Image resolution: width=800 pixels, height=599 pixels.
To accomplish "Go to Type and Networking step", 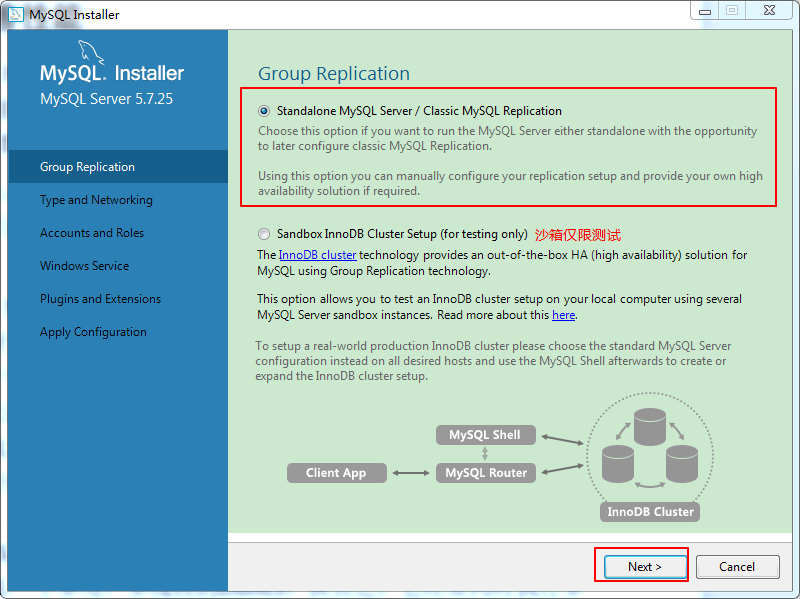I will coord(96,200).
